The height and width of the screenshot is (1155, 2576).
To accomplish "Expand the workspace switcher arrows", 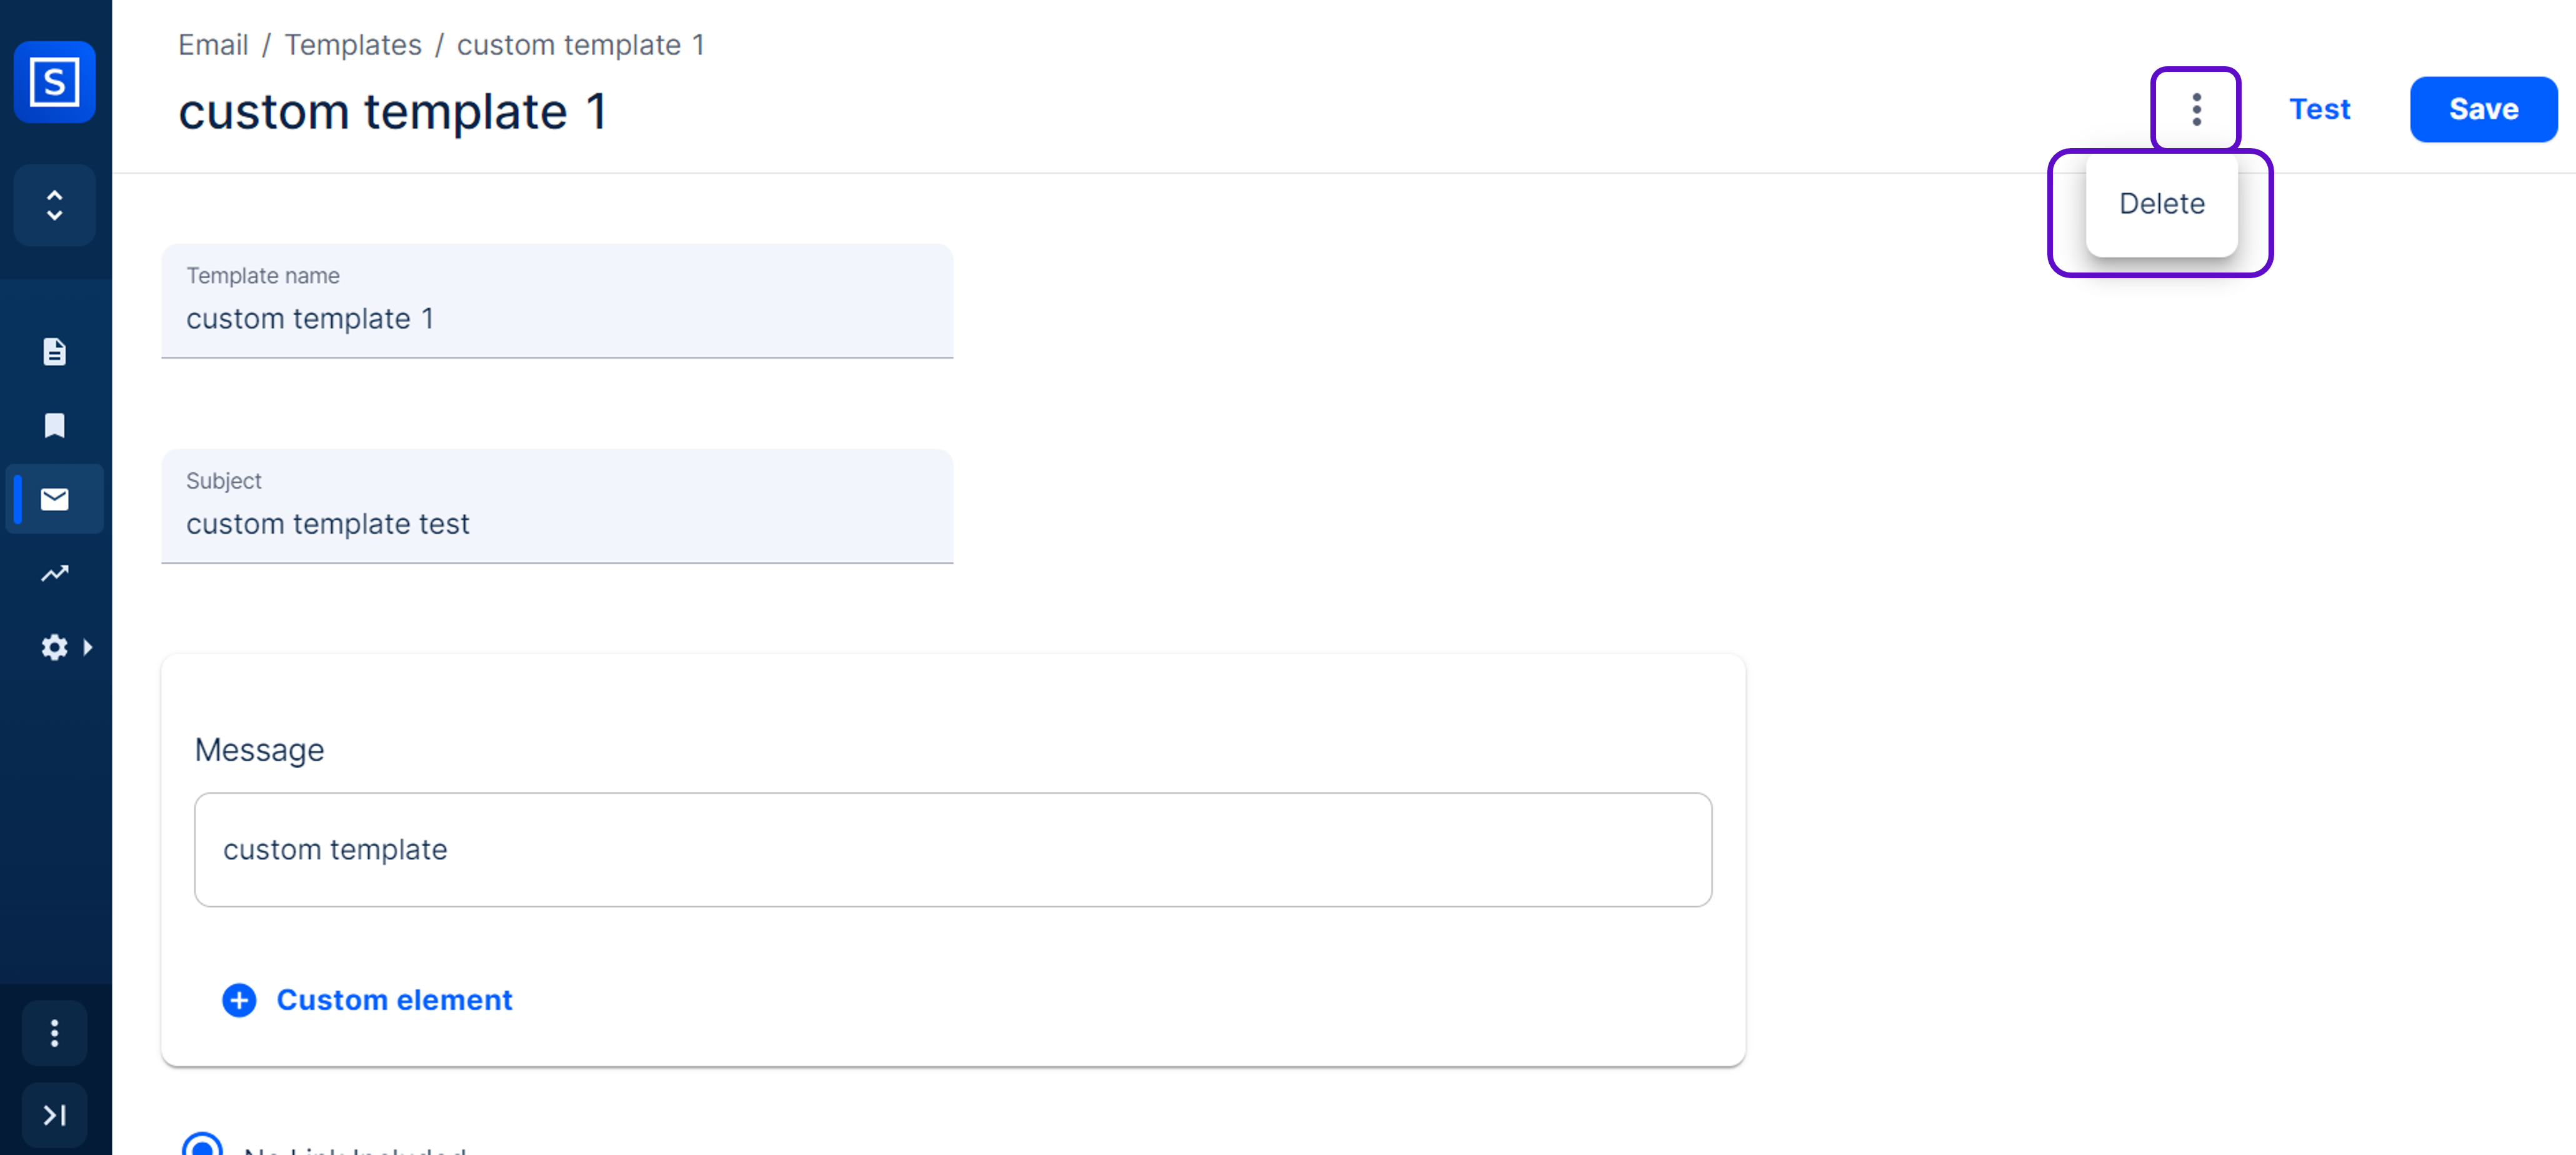I will coord(54,205).
